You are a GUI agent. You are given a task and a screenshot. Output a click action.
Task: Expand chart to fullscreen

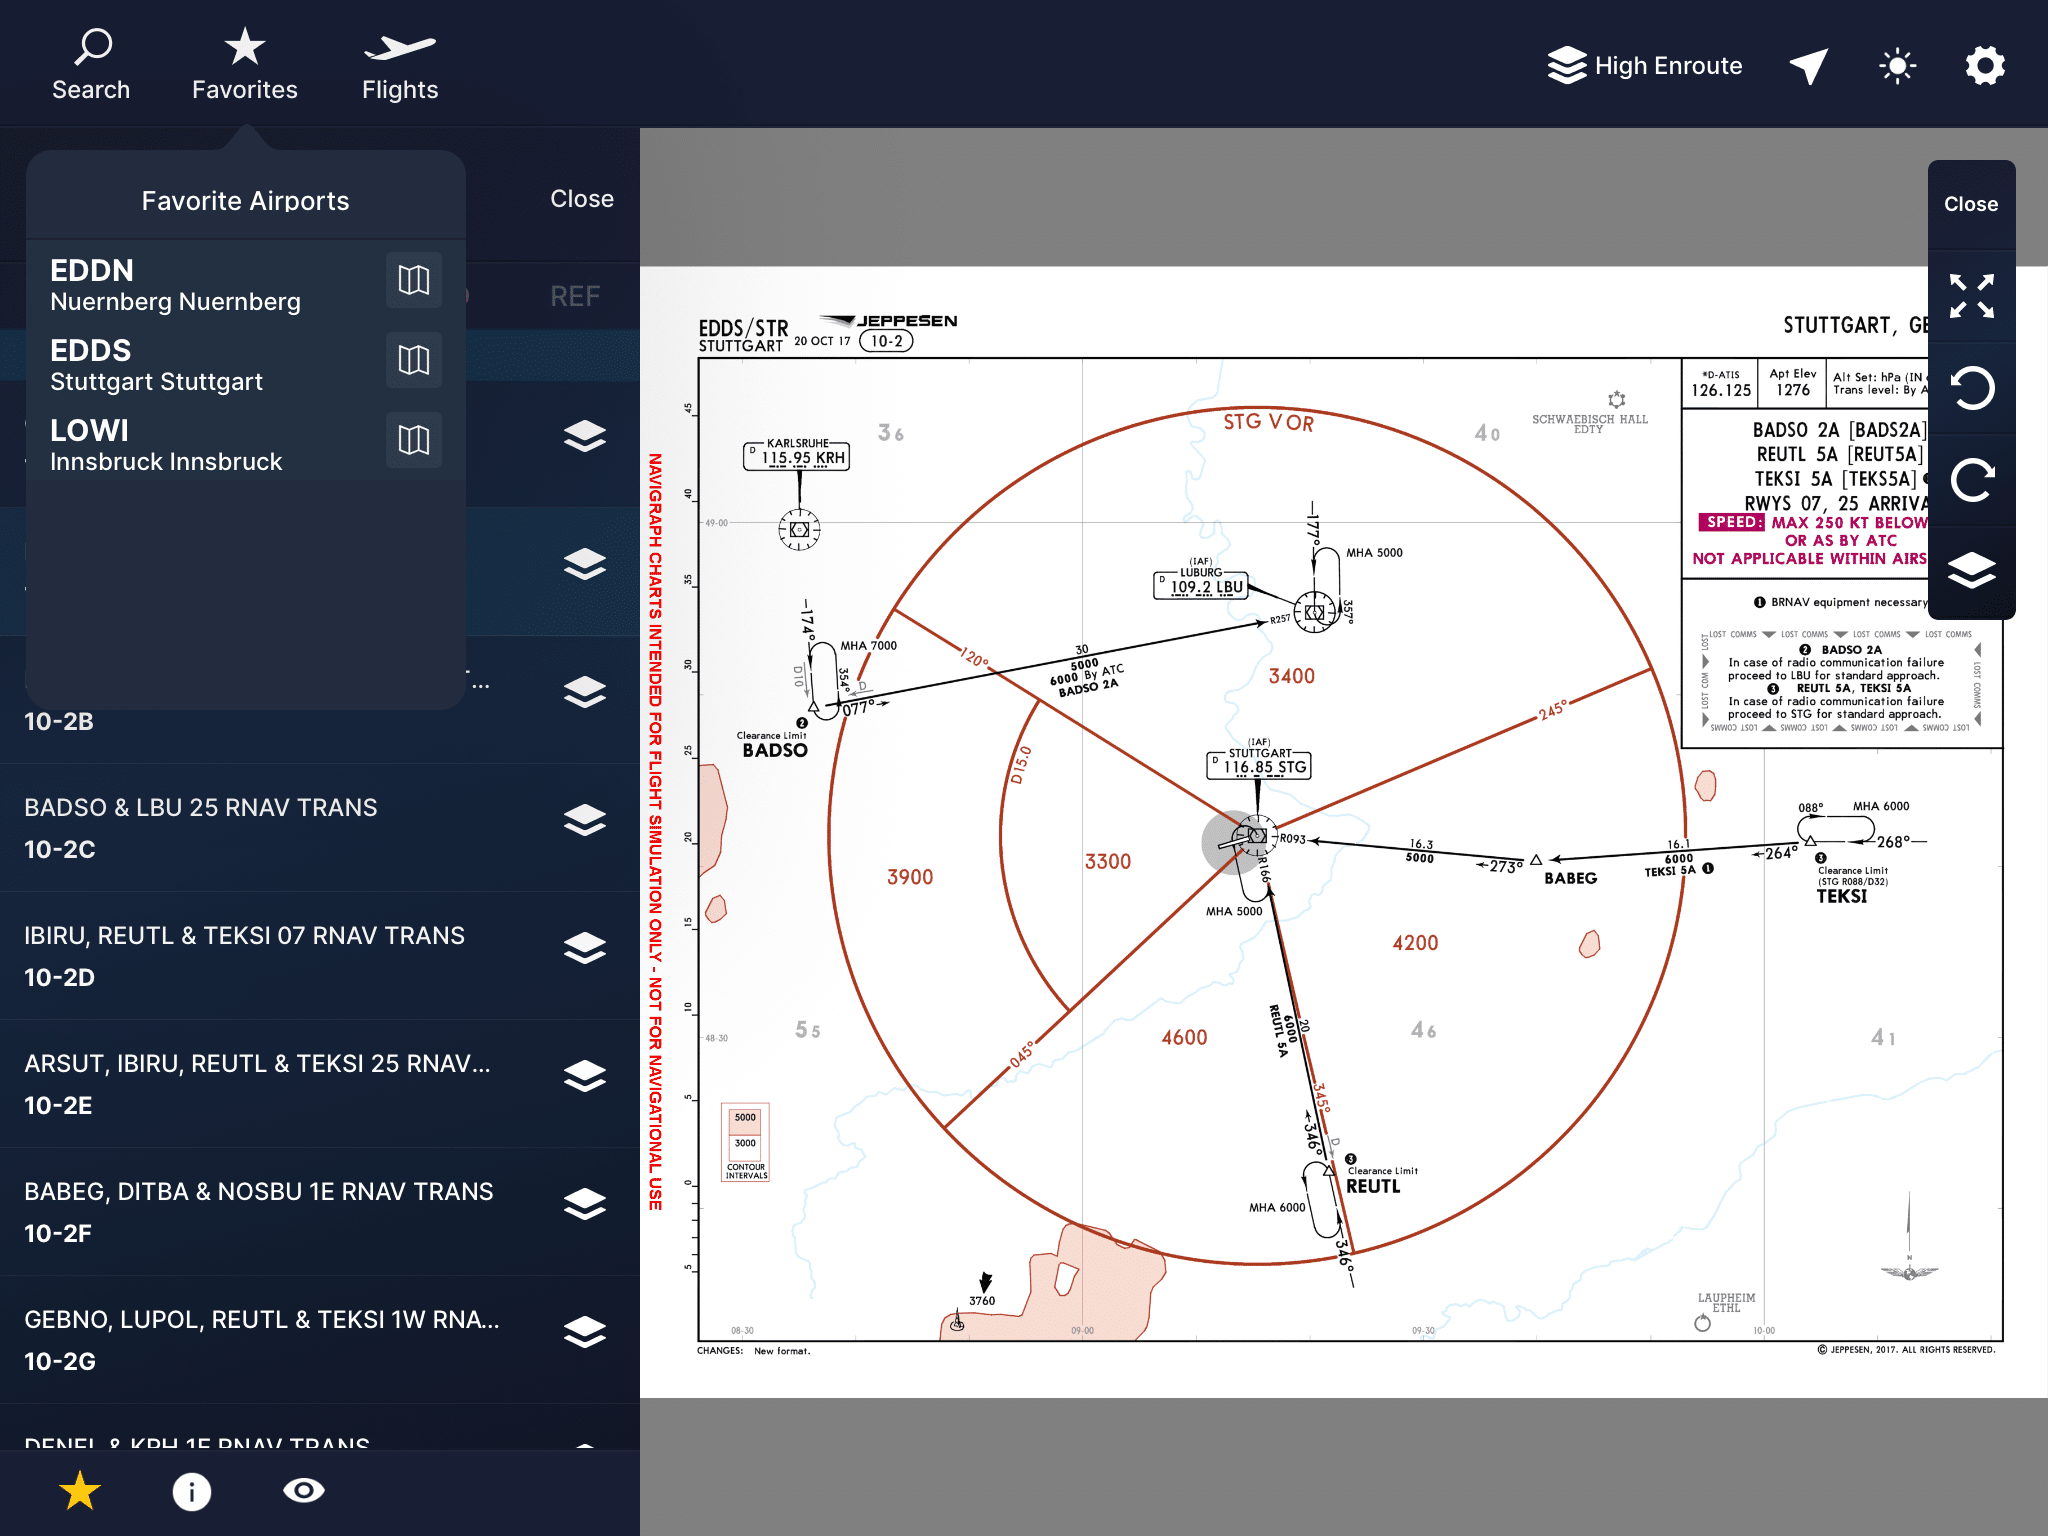point(1971,296)
